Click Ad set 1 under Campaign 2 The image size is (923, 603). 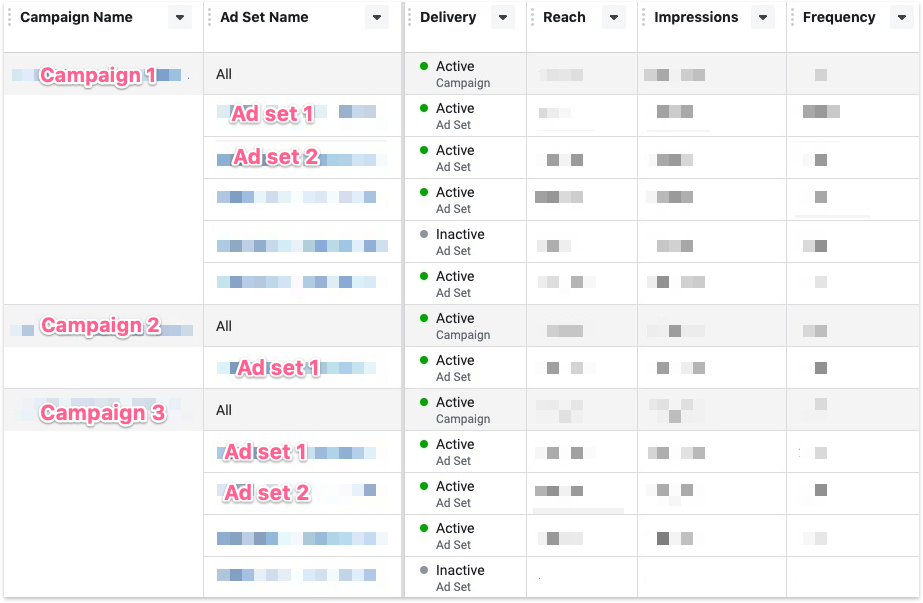[x=278, y=368]
